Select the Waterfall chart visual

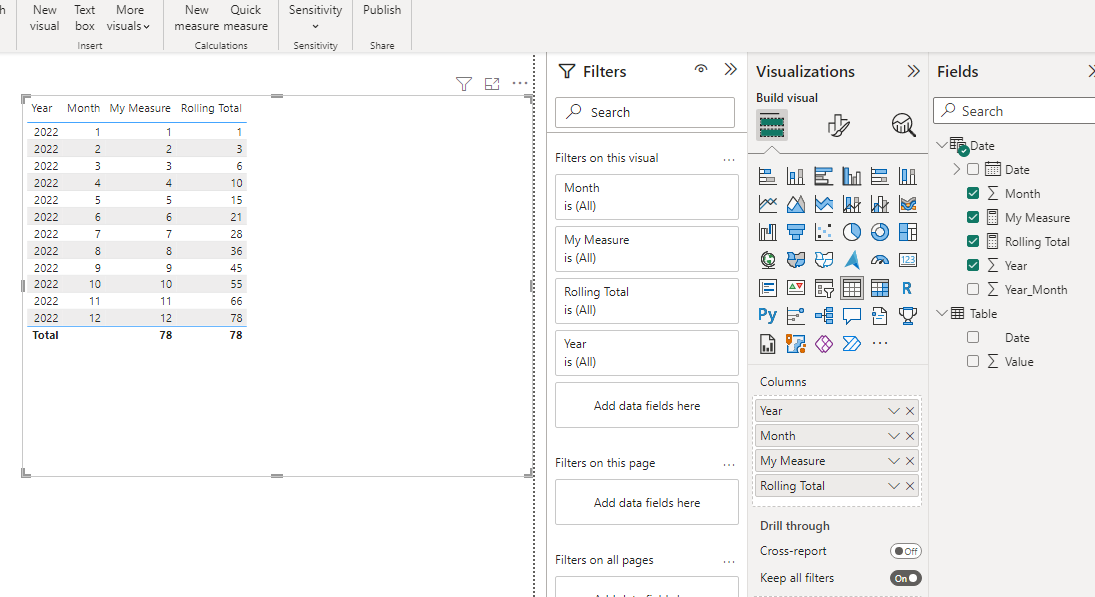[767, 233]
